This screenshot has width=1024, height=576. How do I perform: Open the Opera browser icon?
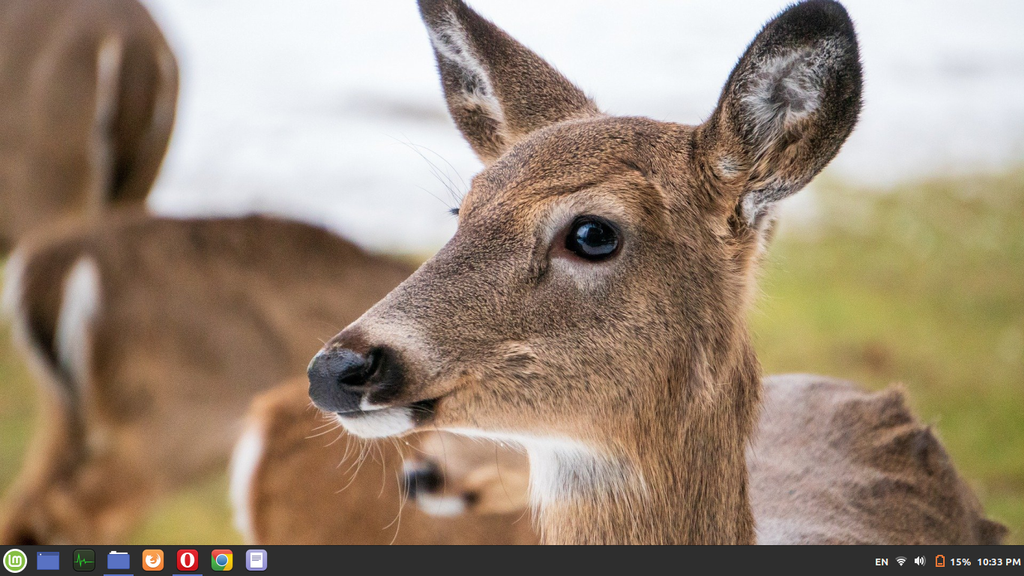187,560
